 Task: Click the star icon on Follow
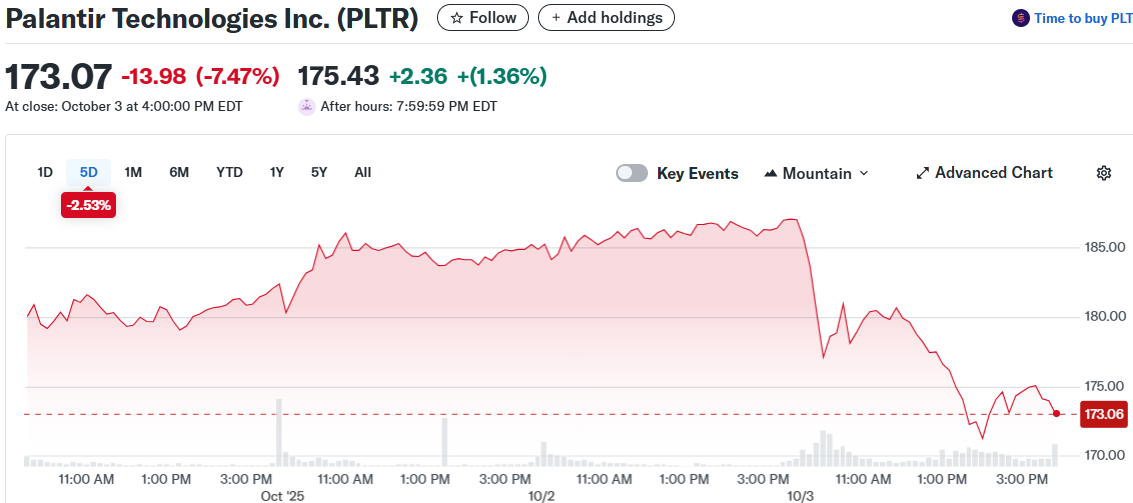tap(457, 18)
